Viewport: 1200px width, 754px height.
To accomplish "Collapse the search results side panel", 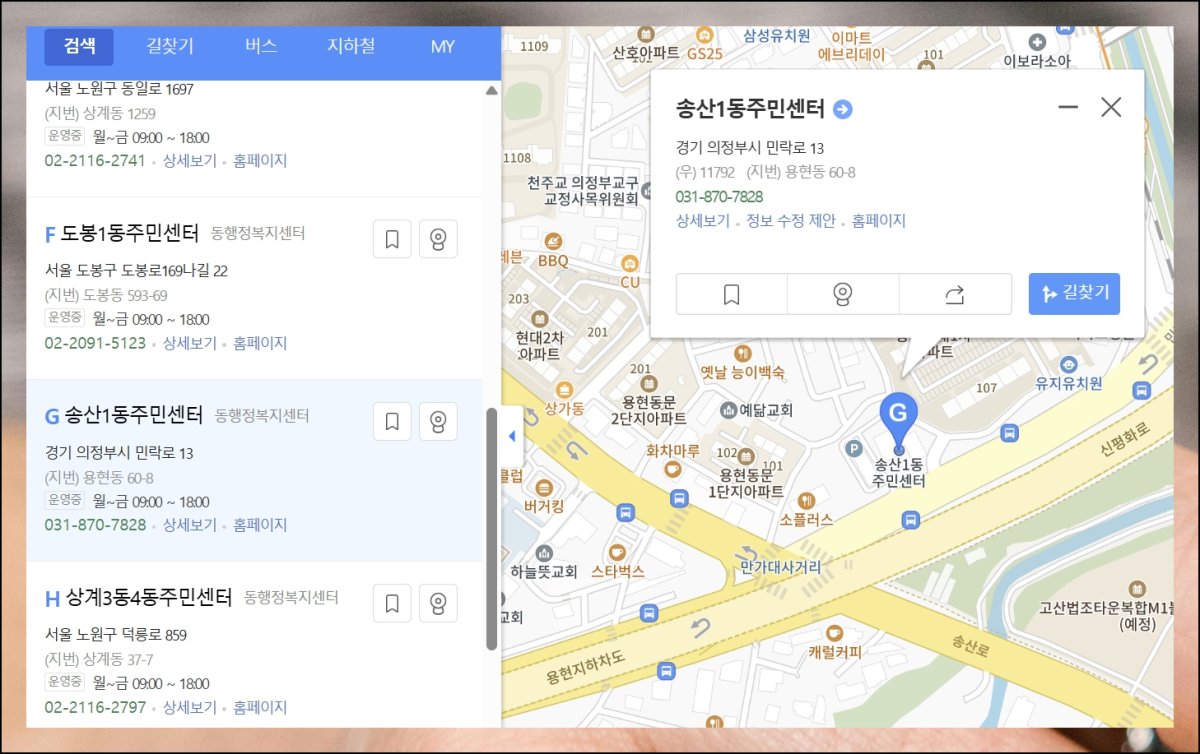I will [511, 436].
